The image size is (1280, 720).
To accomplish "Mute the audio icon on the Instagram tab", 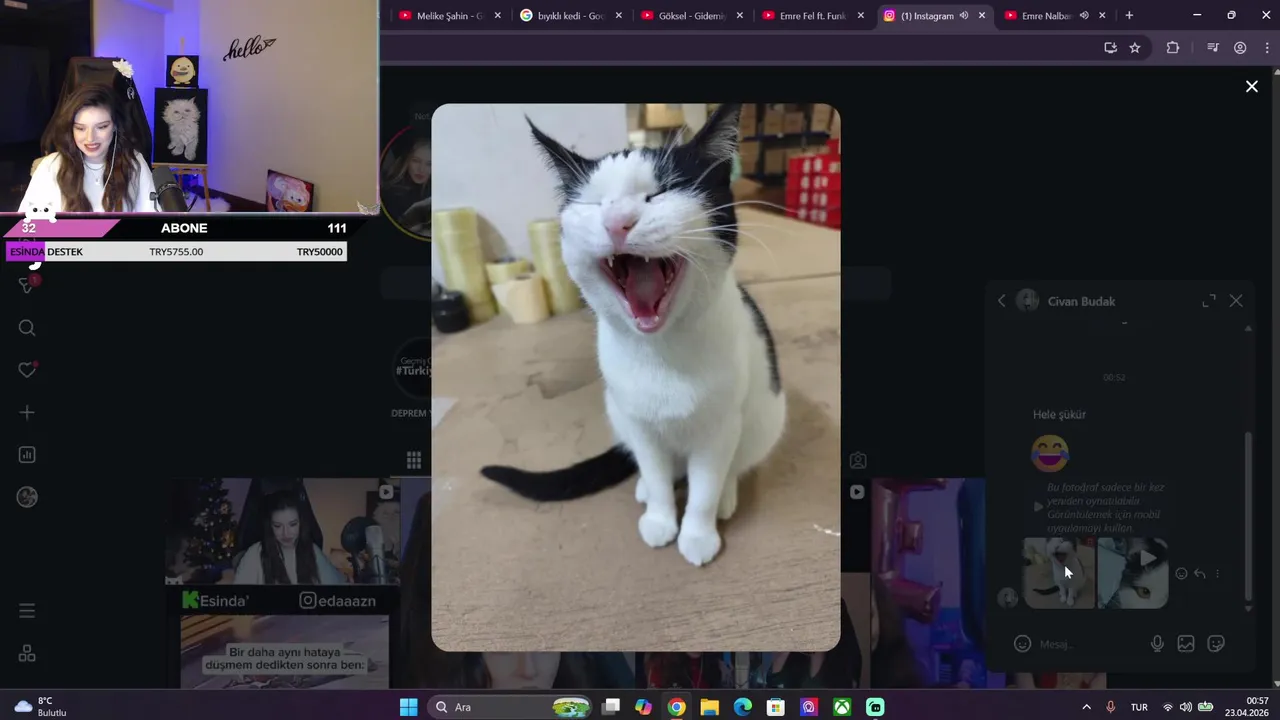I will [x=964, y=15].
